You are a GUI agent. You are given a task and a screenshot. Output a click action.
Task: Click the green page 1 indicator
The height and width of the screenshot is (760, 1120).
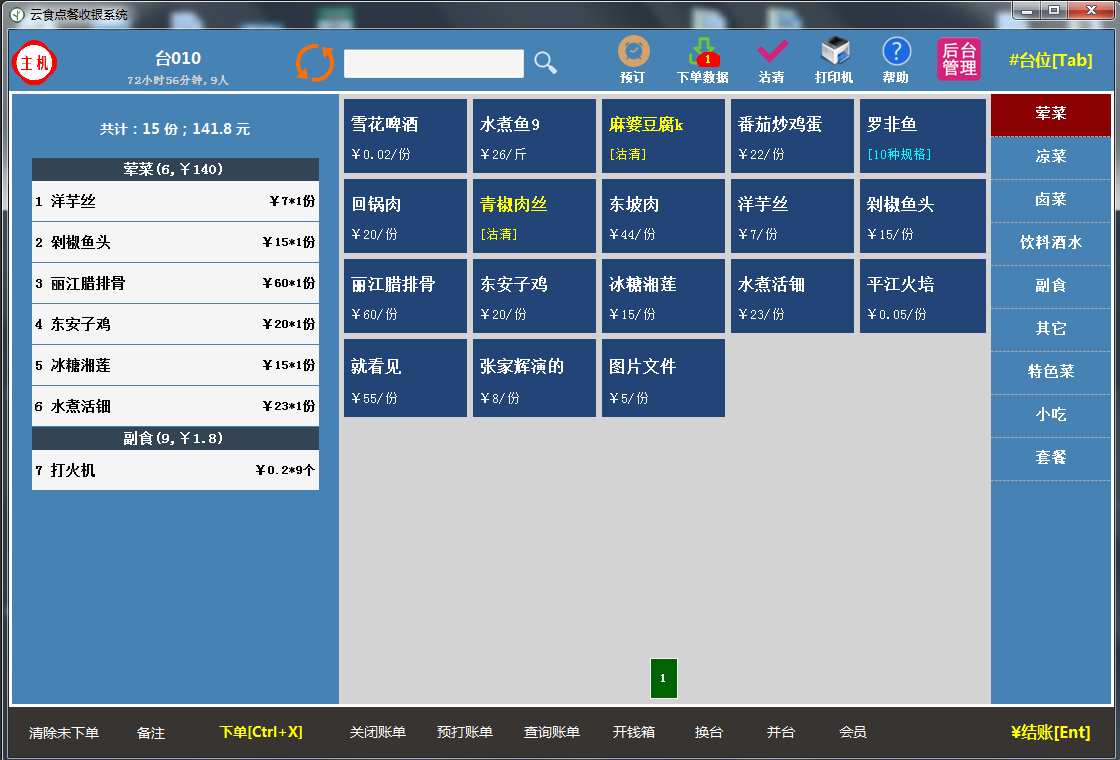point(663,678)
